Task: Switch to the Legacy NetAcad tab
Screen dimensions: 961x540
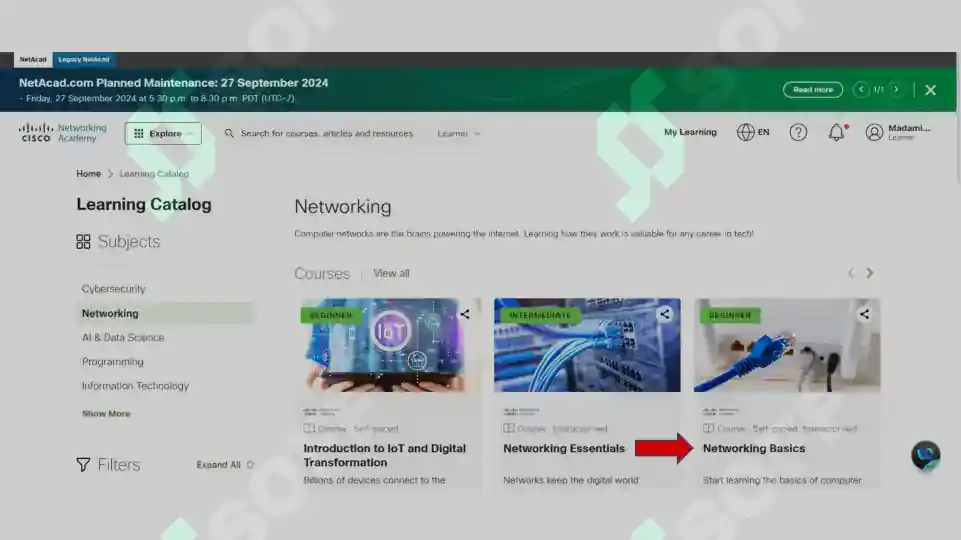Action: click(x=84, y=59)
